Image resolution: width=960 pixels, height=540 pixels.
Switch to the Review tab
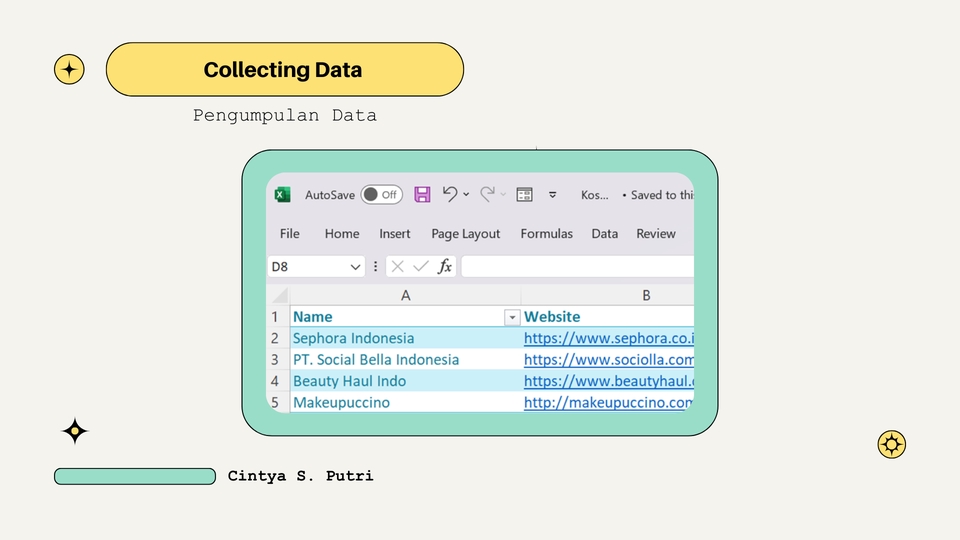pyautogui.click(x=656, y=233)
